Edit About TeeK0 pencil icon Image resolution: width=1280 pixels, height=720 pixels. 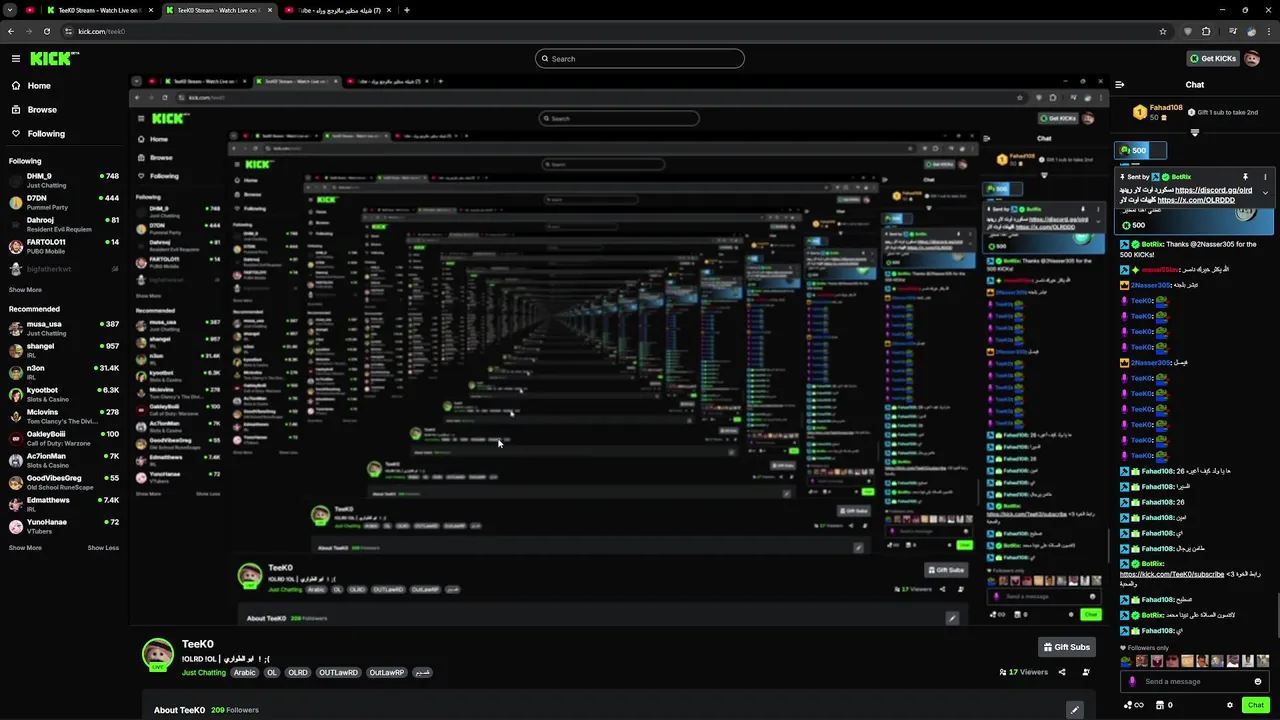(1075, 710)
